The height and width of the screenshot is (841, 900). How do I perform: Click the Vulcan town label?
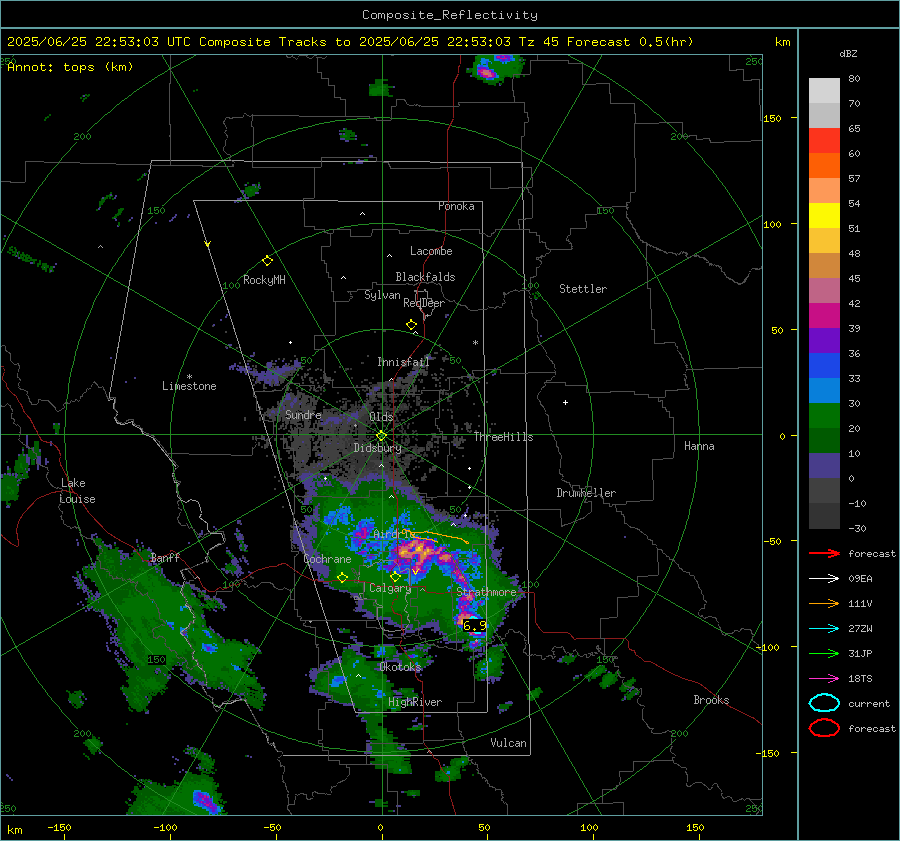tap(508, 743)
